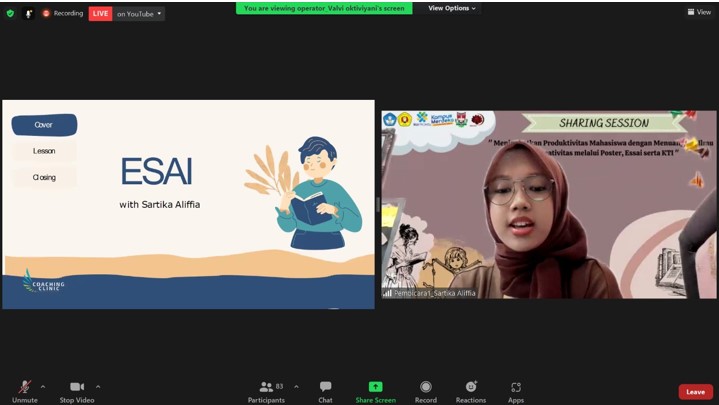
Task: Expand the arrow next to Participants
Action: point(296,386)
